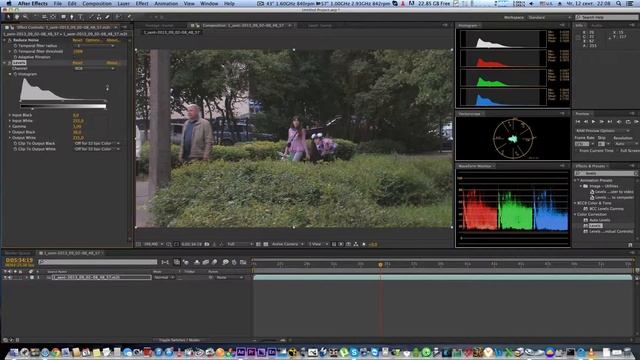640x360 pixels.
Task: Toggle Clip To Output Black stopwatch
Action: [x=16, y=144]
